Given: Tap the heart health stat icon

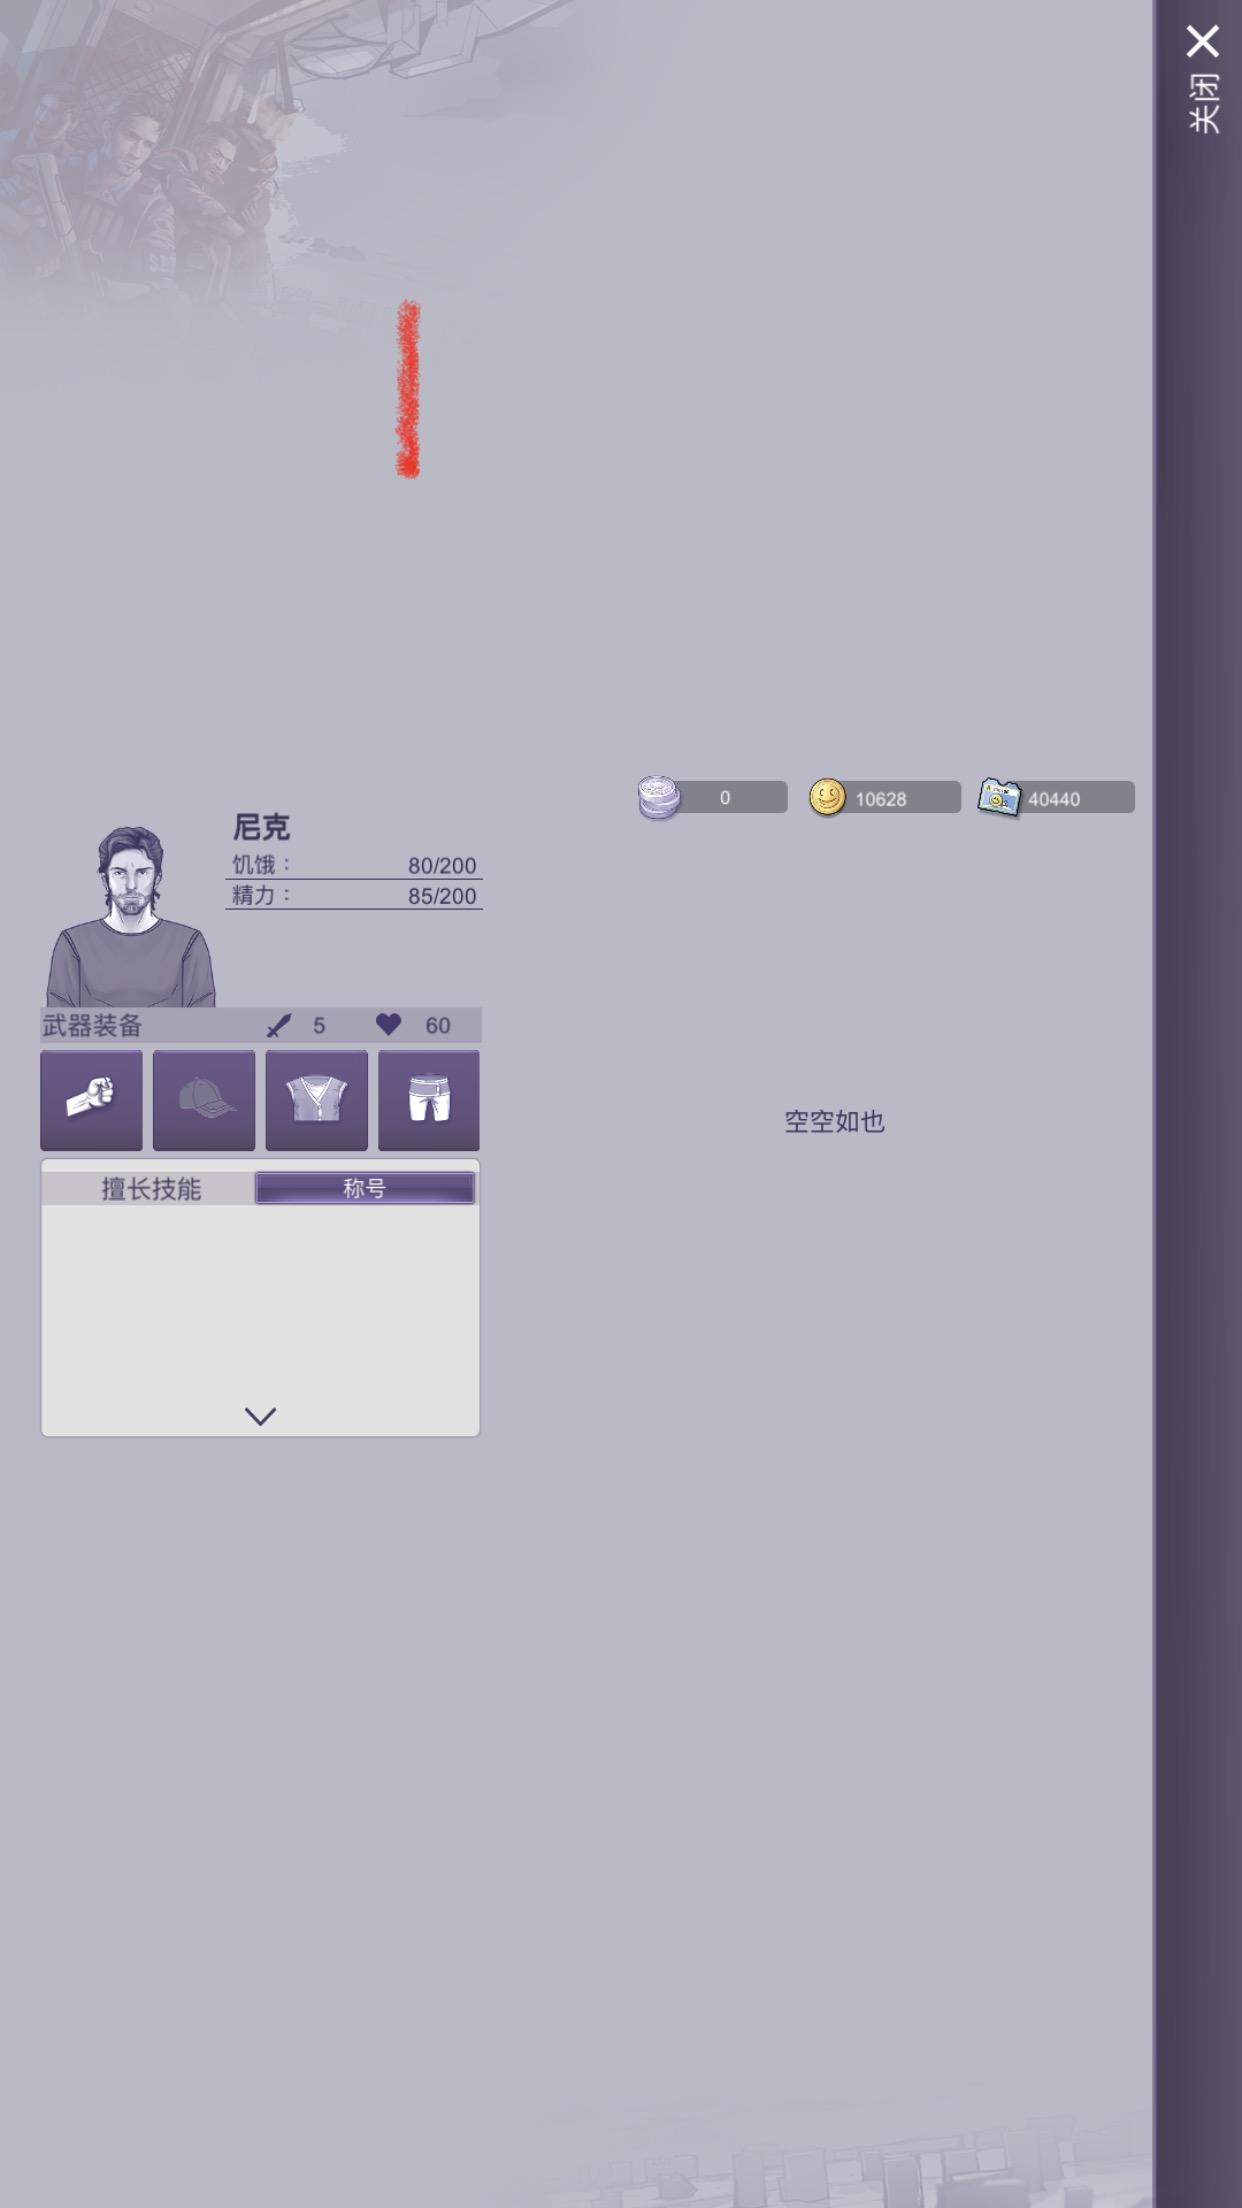Looking at the screenshot, I should pos(388,1024).
